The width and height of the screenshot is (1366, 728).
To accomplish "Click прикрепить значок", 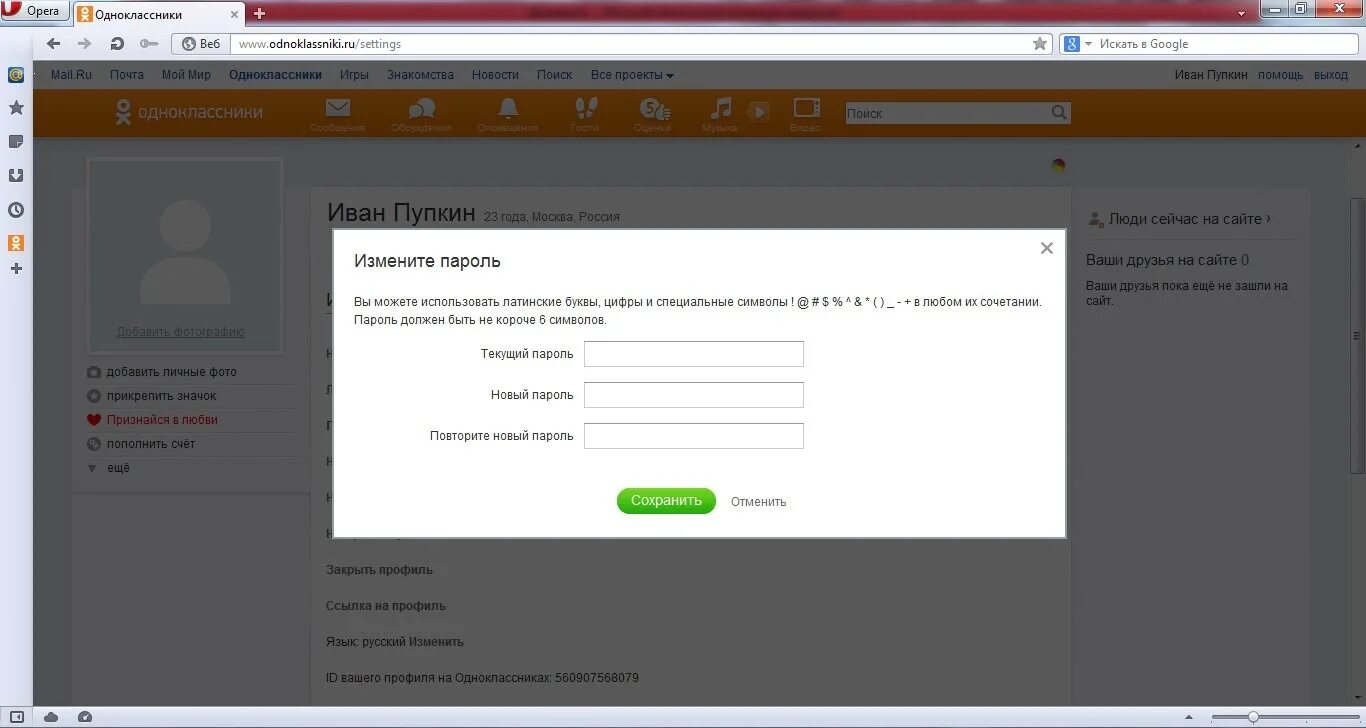I will coord(161,396).
